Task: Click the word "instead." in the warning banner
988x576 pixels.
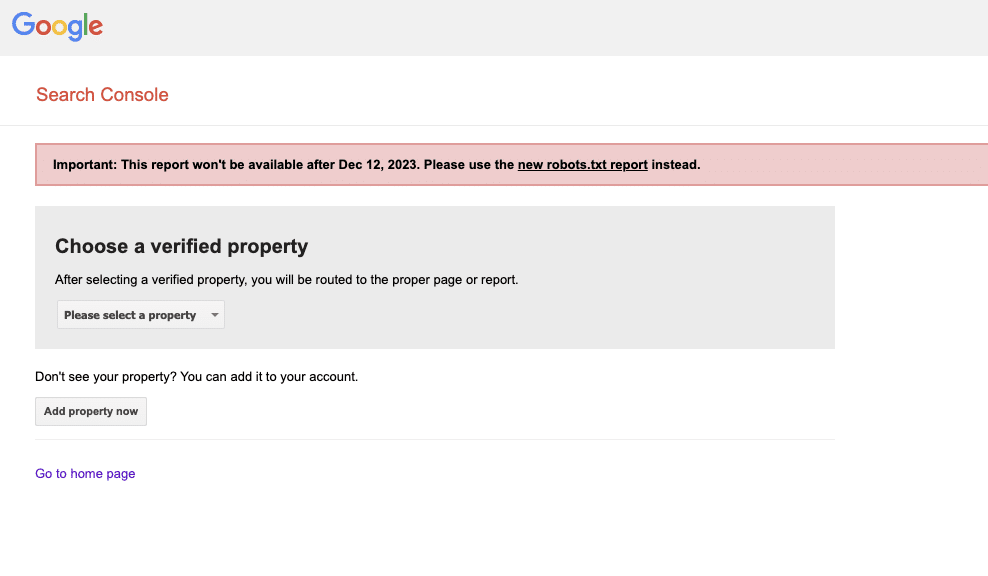Action: [x=676, y=164]
